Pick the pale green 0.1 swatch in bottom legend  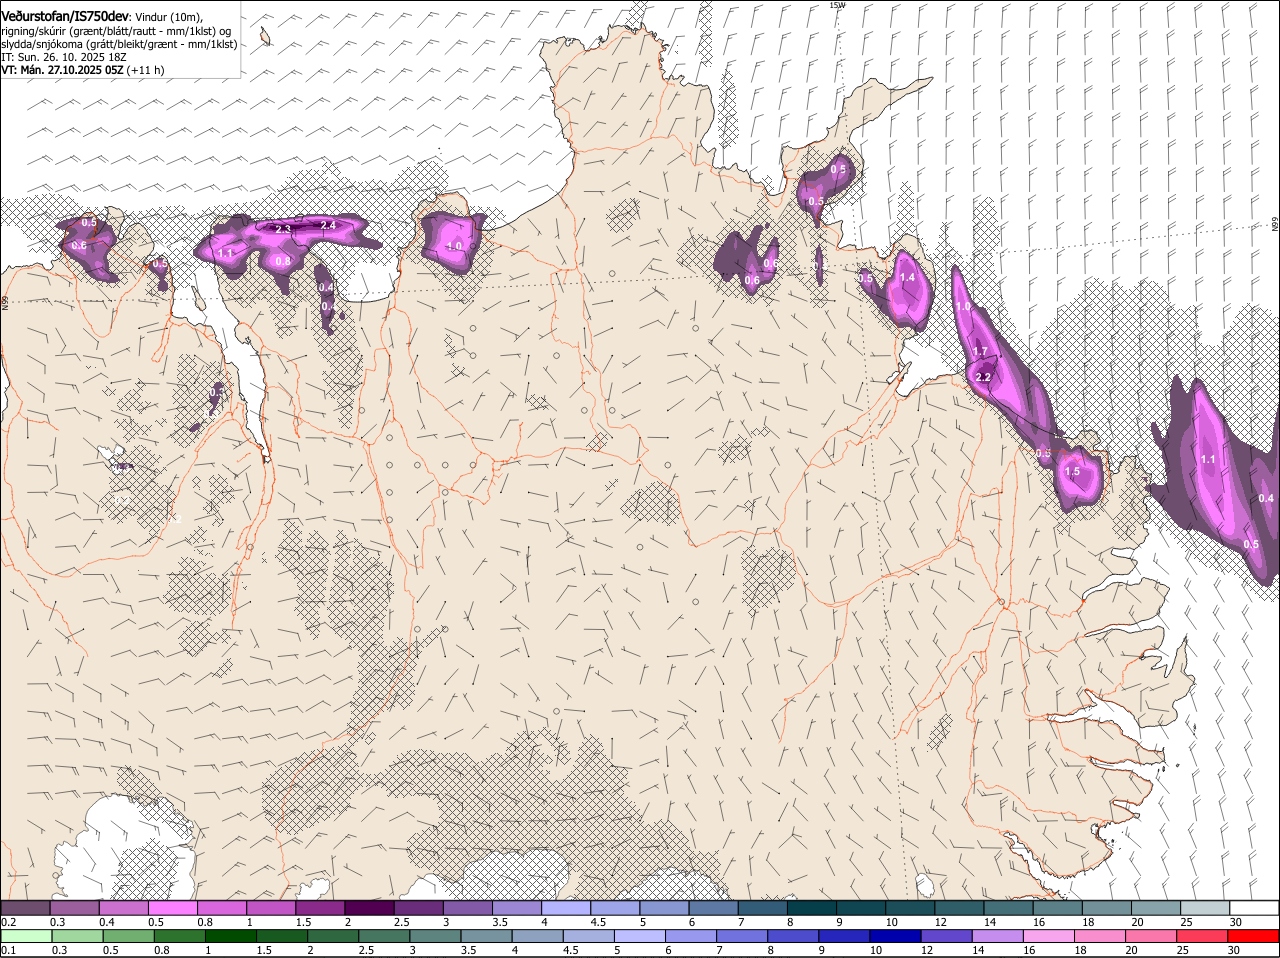(x=25, y=937)
